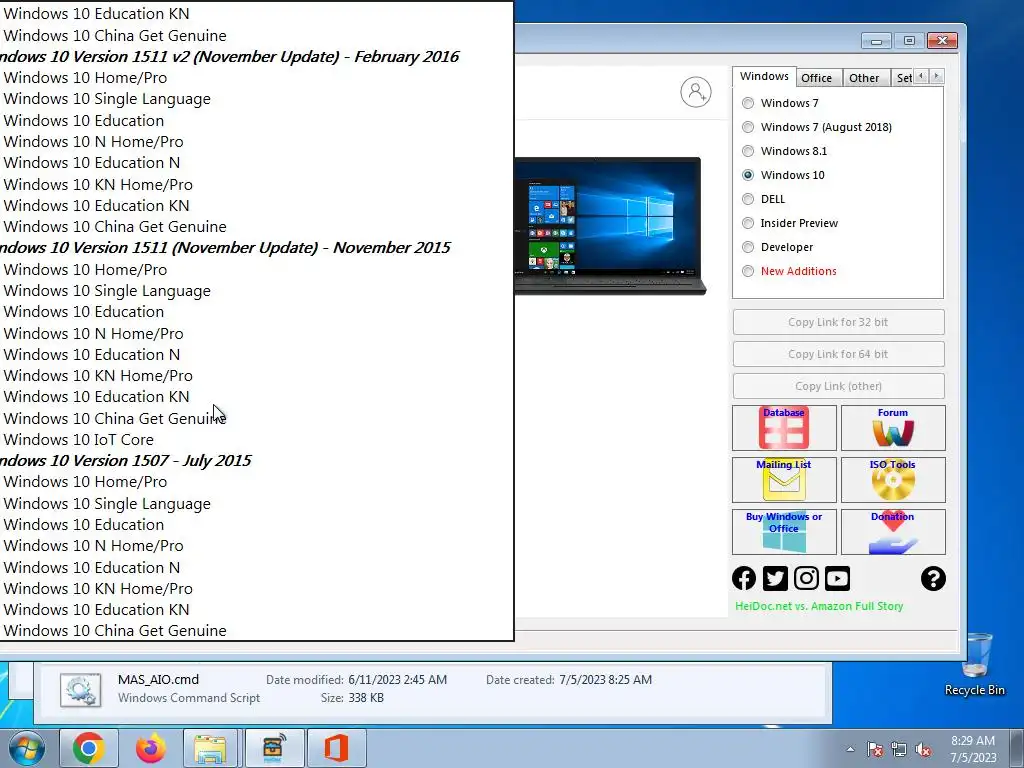Switch to the Windows tab

coord(764,76)
